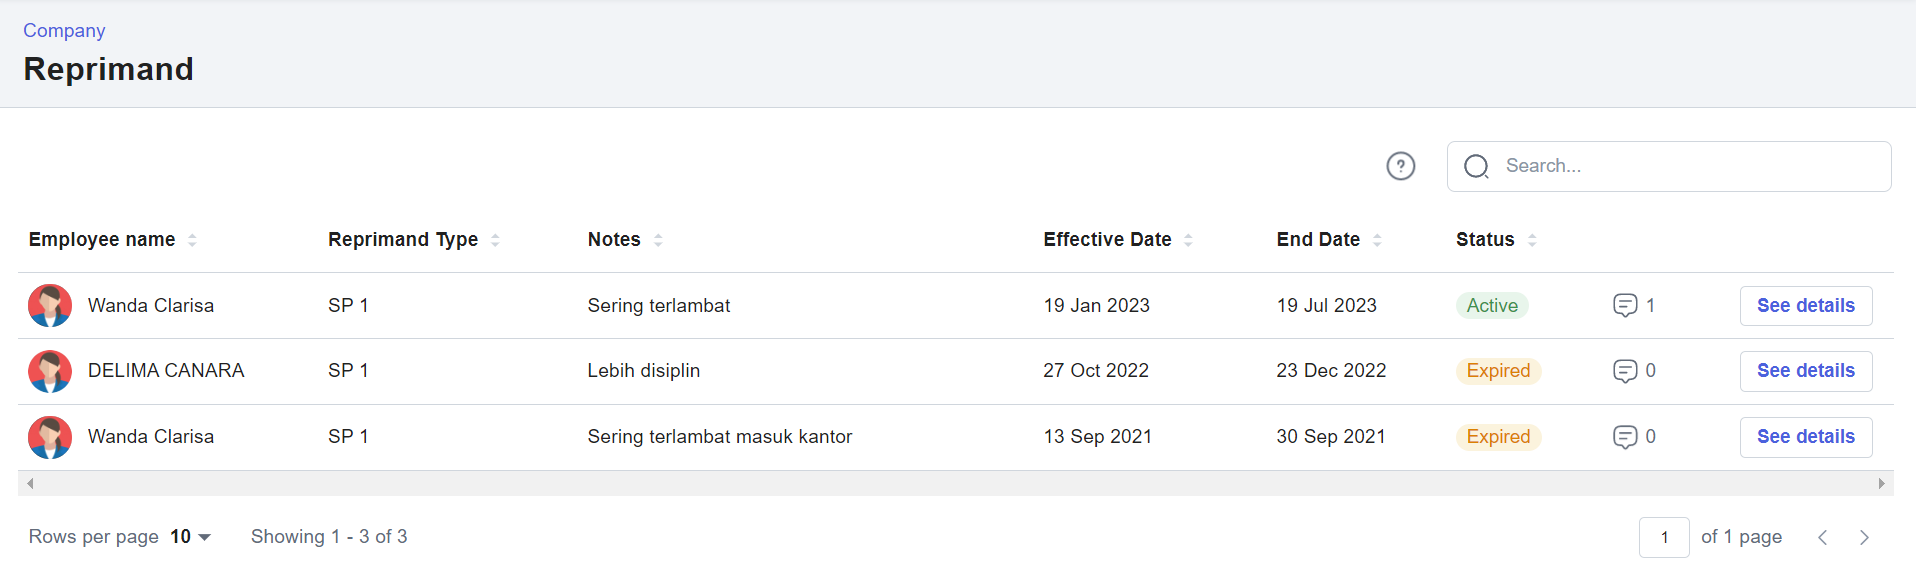See details for Lebih disiplin reprimand
Viewport: 1916px width, 576px height.
pos(1806,371)
